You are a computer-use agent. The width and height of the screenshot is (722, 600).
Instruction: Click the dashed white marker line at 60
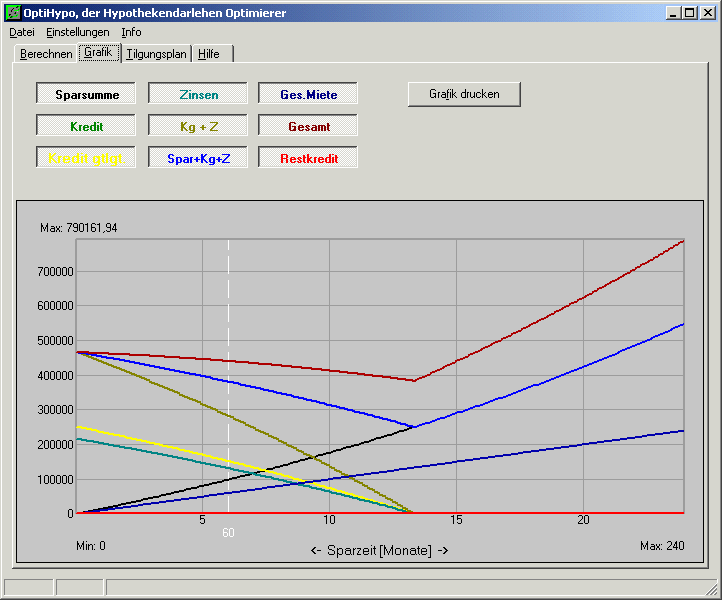[x=228, y=380]
